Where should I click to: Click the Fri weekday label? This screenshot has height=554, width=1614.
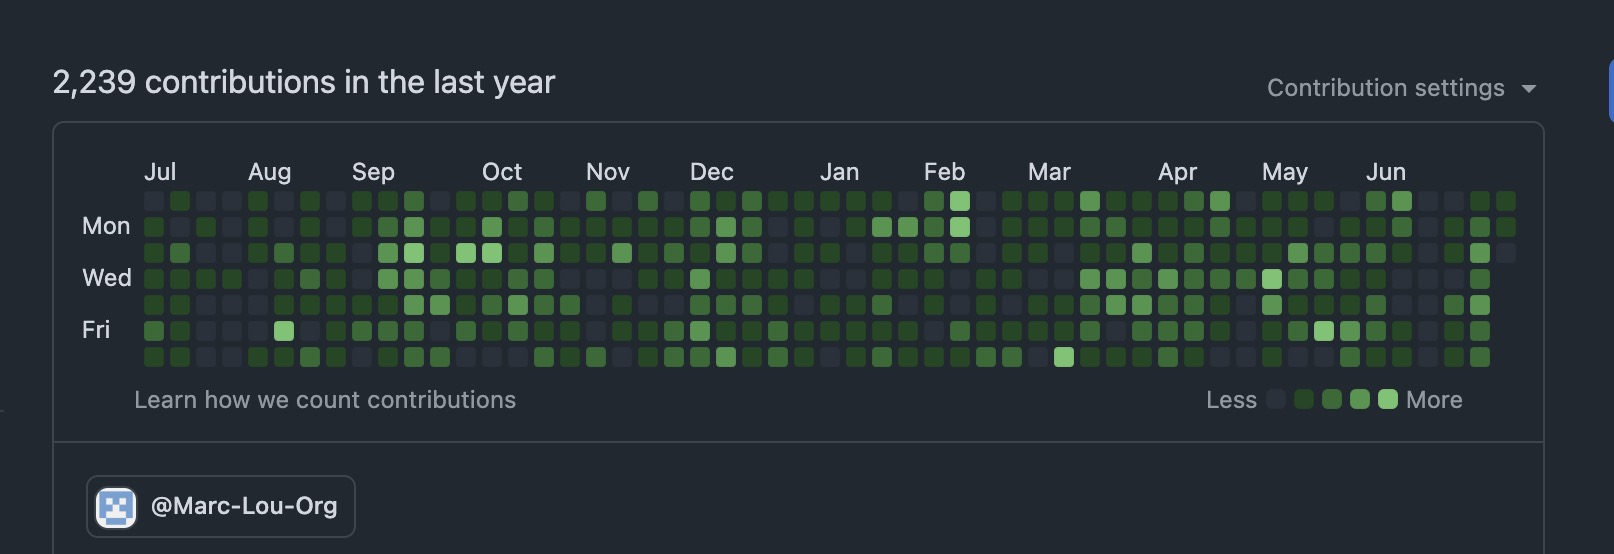point(96,330)
